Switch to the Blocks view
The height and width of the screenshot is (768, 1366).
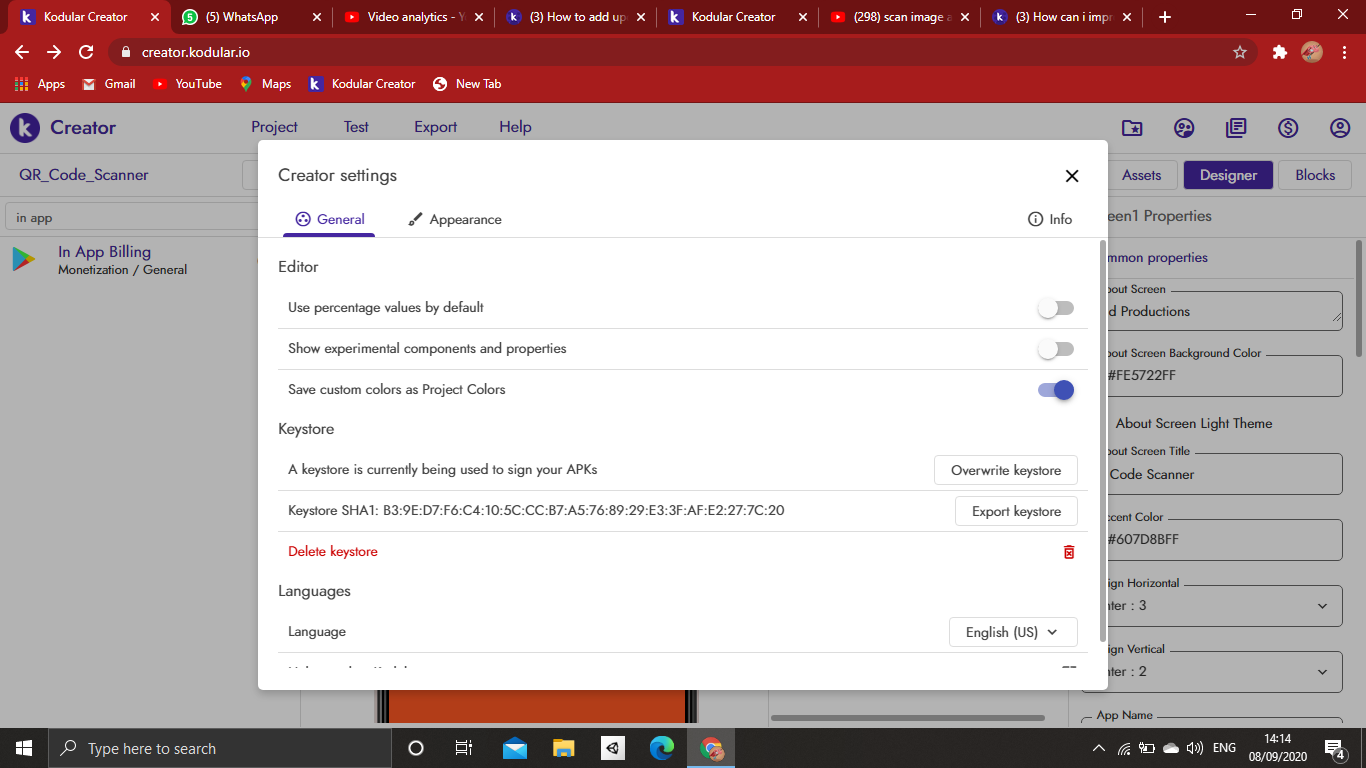(x=1315, y=175)
